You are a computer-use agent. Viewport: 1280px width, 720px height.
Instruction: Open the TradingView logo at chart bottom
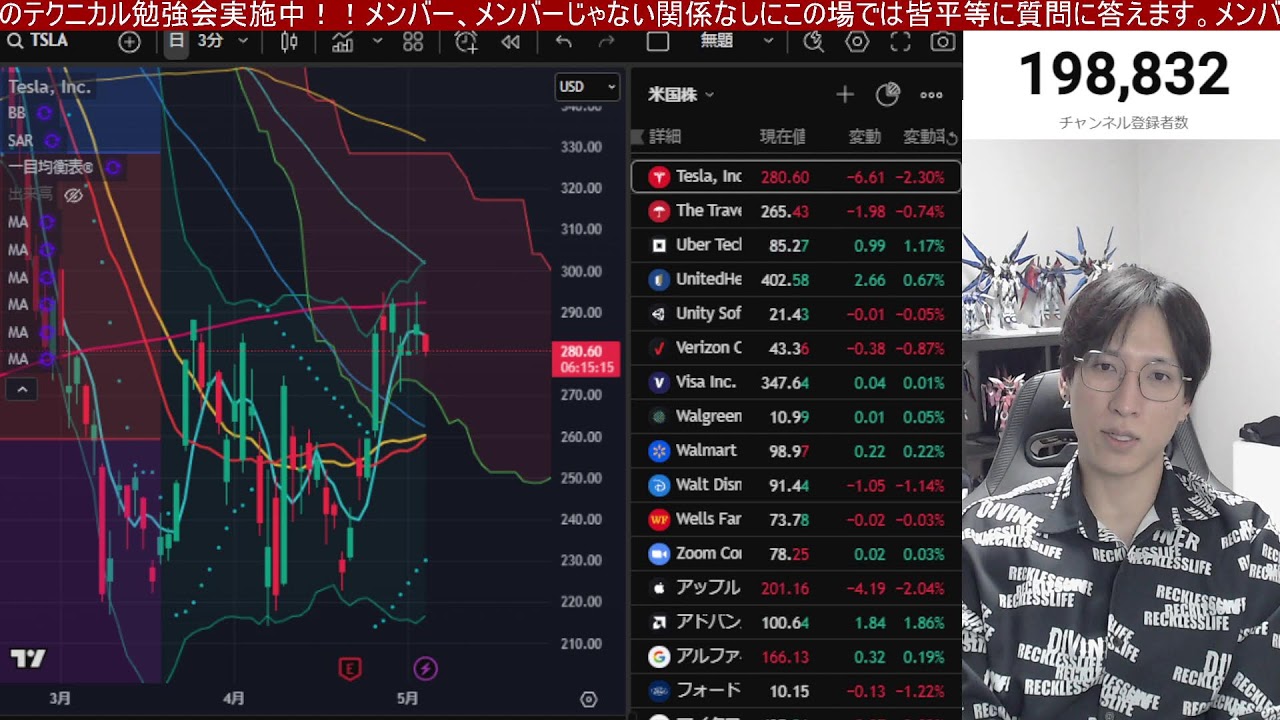(28, 658)
